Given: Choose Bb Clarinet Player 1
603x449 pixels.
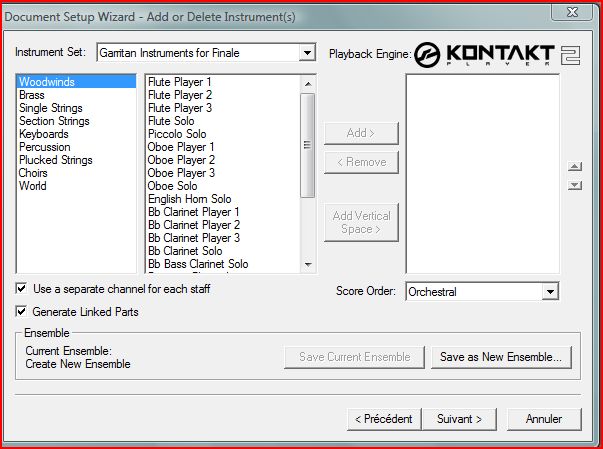Looking at the screenshot, I should point(194,212).
